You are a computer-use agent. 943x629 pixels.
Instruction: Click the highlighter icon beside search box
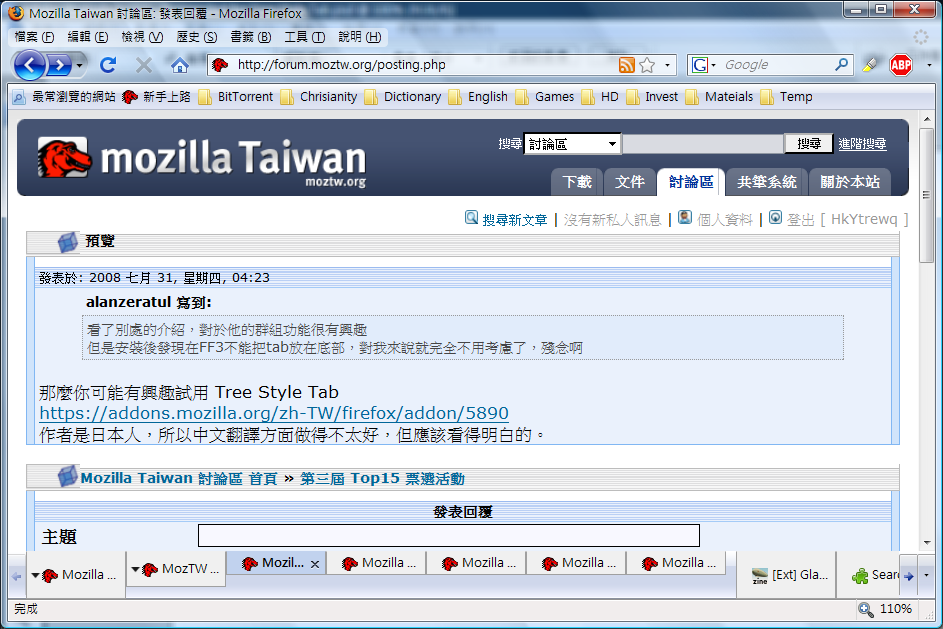pyautogui.click(x=870, y=65)
